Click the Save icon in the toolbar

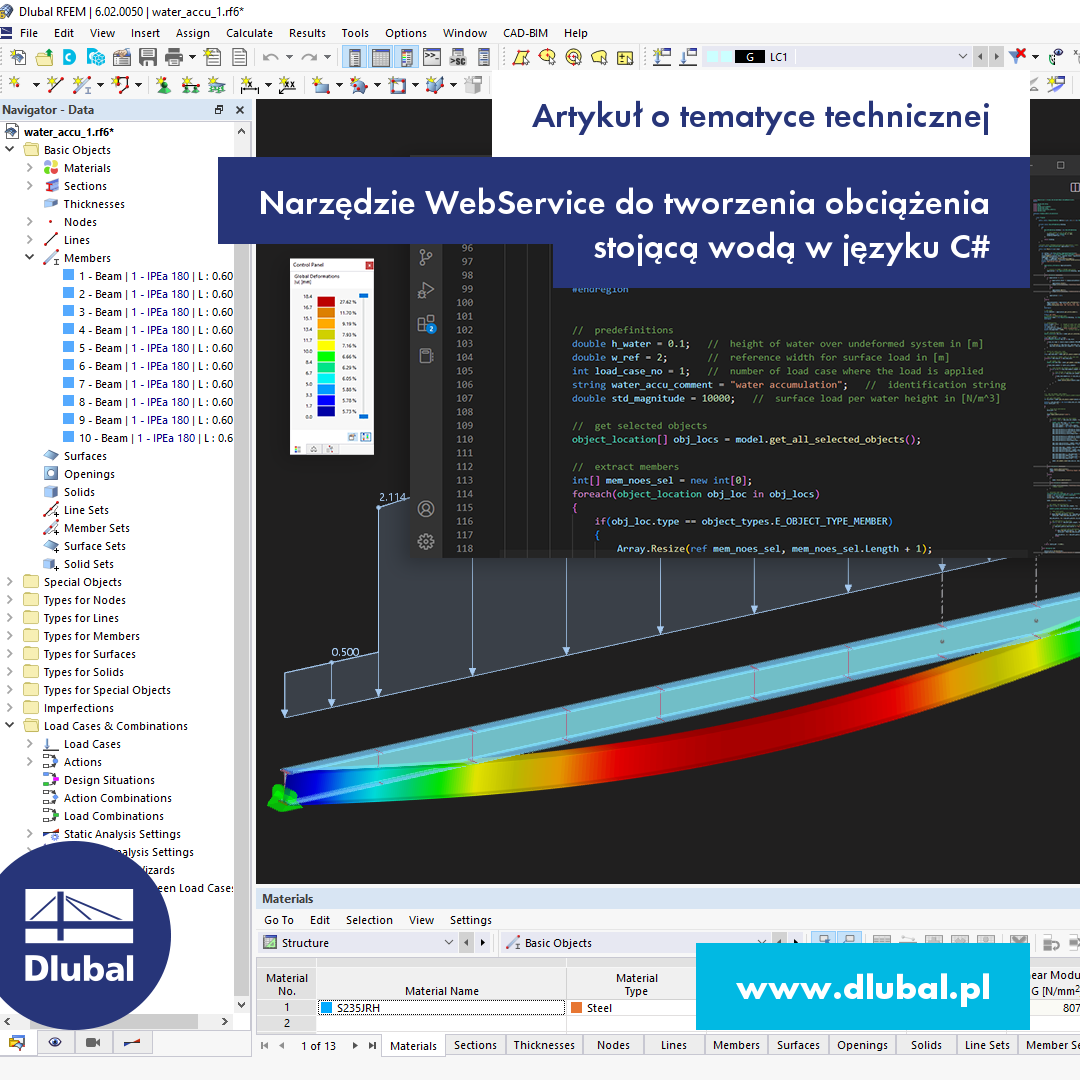[x=146, y=57]
